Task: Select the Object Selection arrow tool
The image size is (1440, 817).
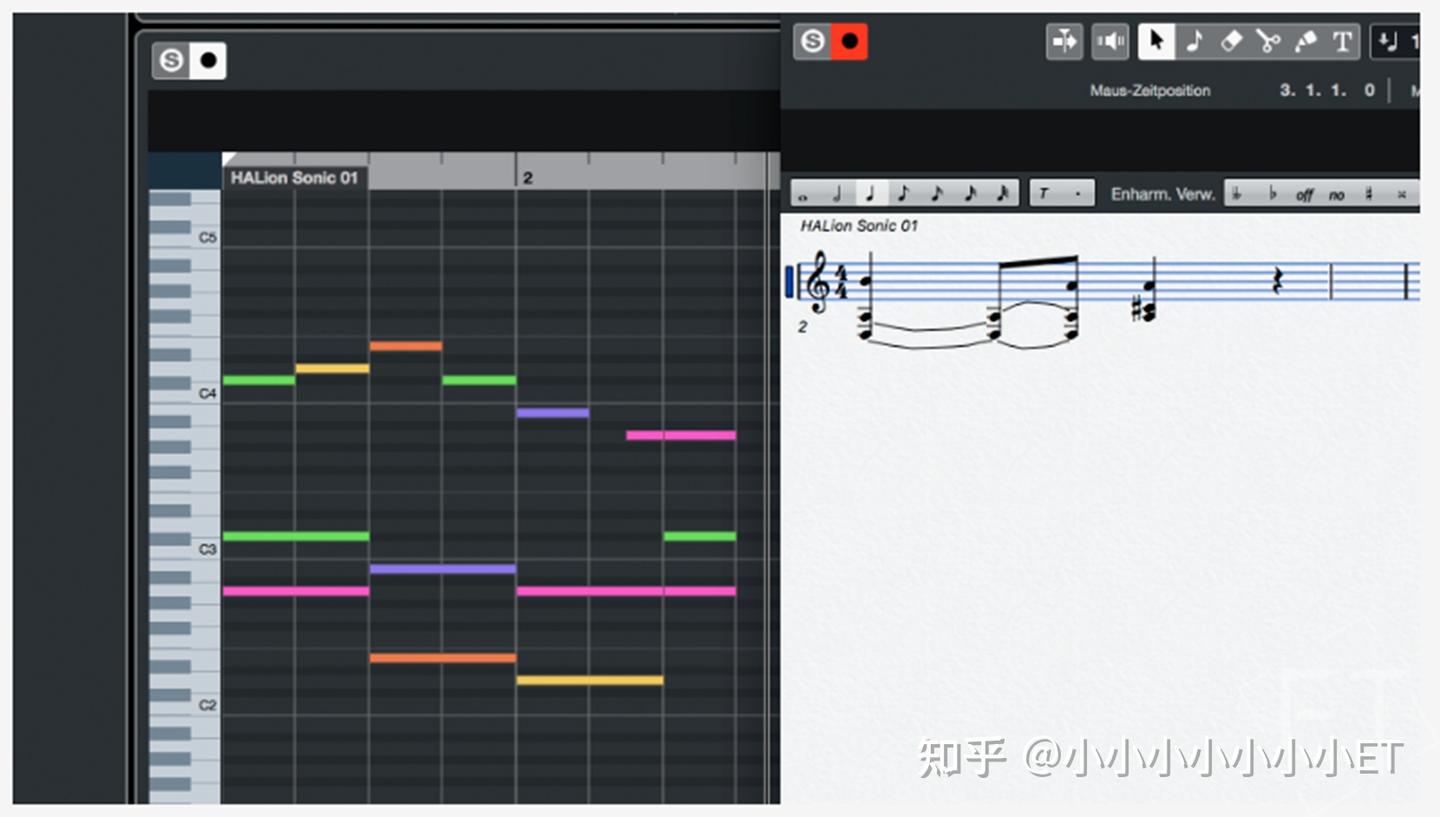Action: [x=1155, y=41]
